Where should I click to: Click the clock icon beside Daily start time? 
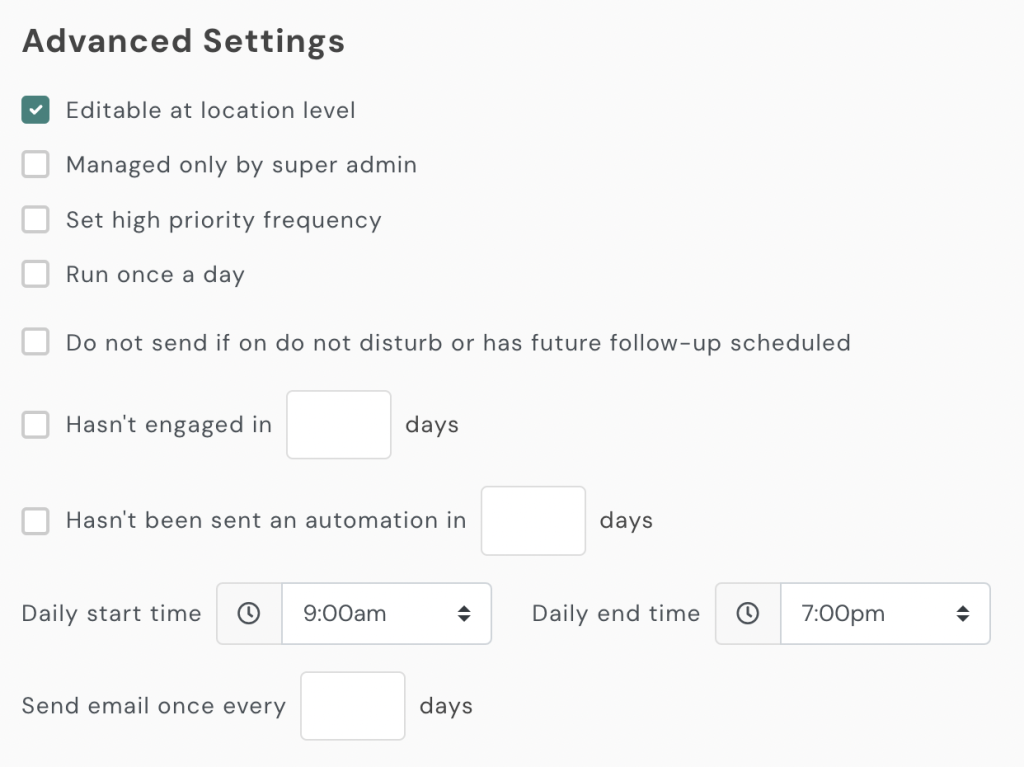point(249,613)
